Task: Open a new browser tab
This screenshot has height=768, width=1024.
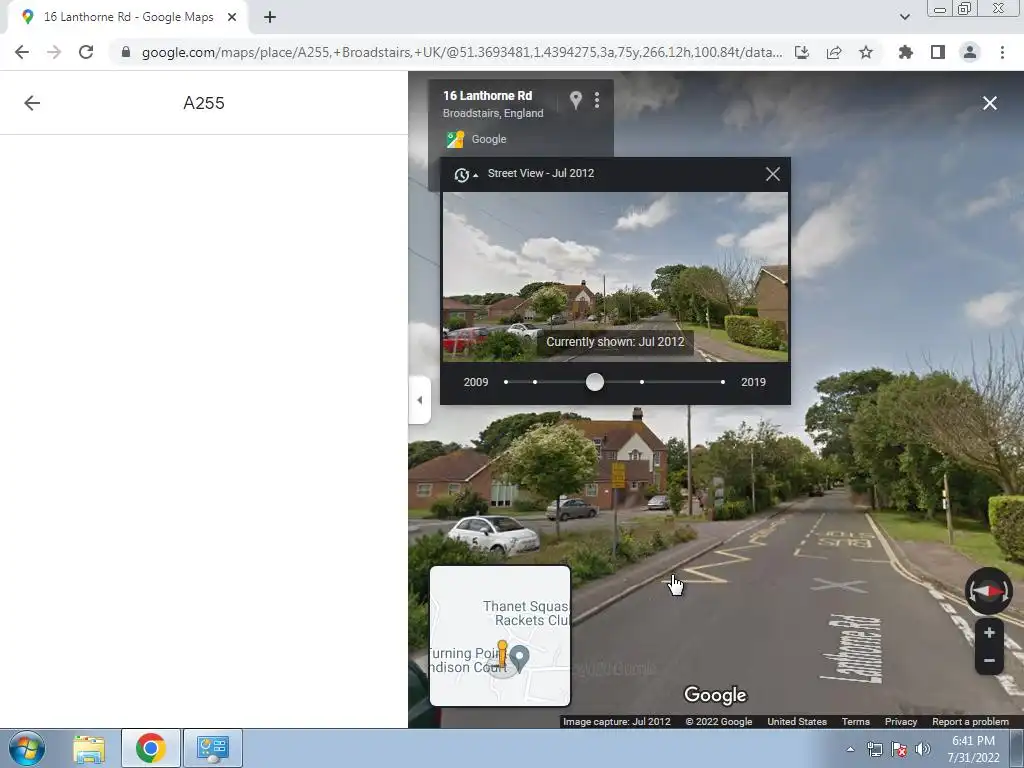Action: pos(270,18)
